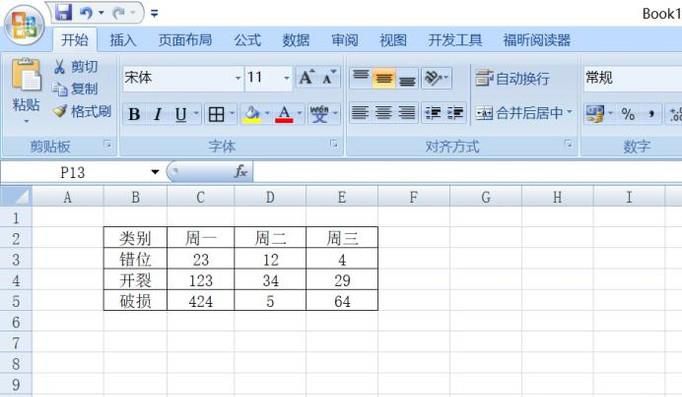Toggle italic formatting

click(x=157, y=114)
